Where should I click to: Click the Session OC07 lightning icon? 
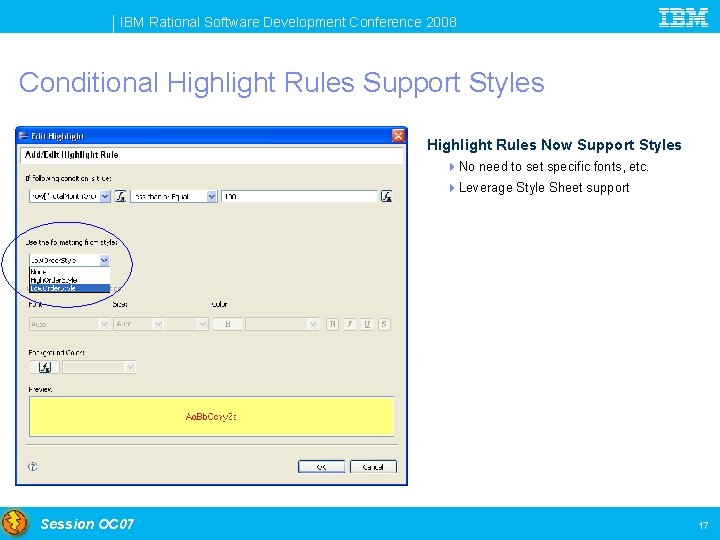15,523
